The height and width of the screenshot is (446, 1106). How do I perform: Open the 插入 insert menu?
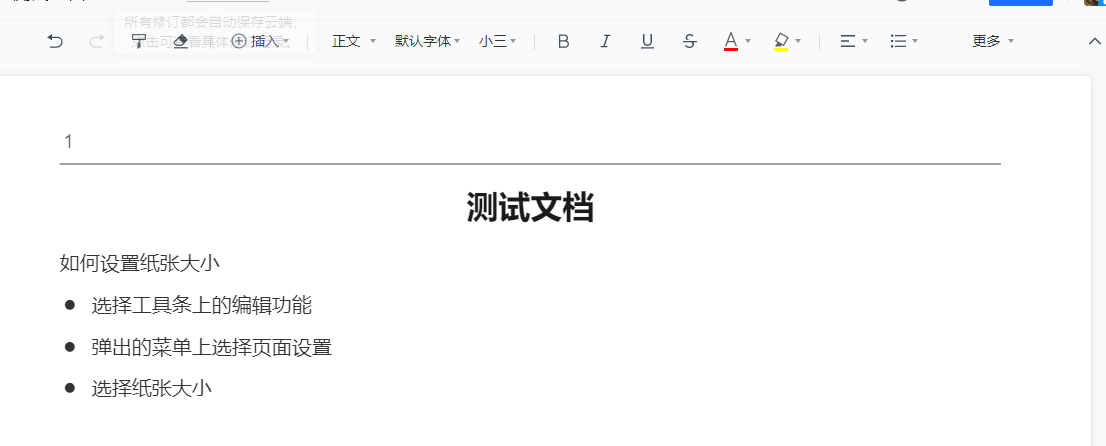260,41
